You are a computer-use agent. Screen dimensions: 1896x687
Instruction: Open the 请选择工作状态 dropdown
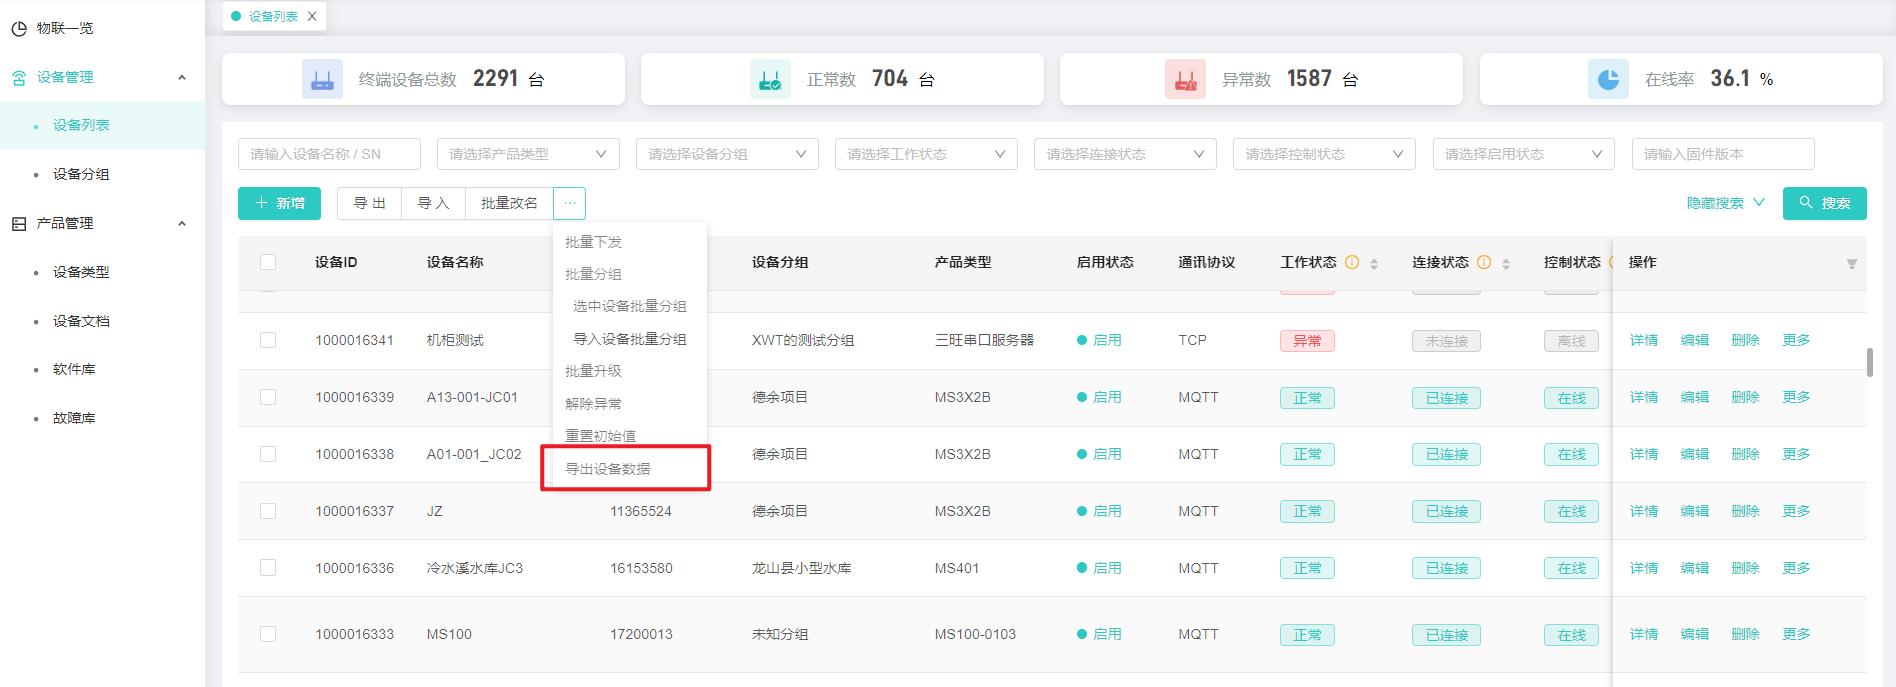pos(925,154)
